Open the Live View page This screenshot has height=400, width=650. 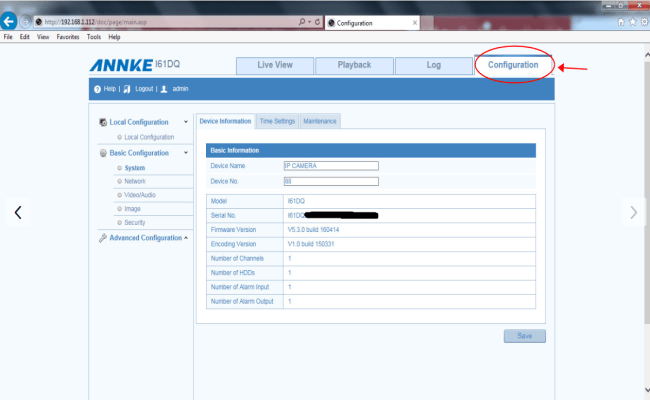[x=274, y=65]
